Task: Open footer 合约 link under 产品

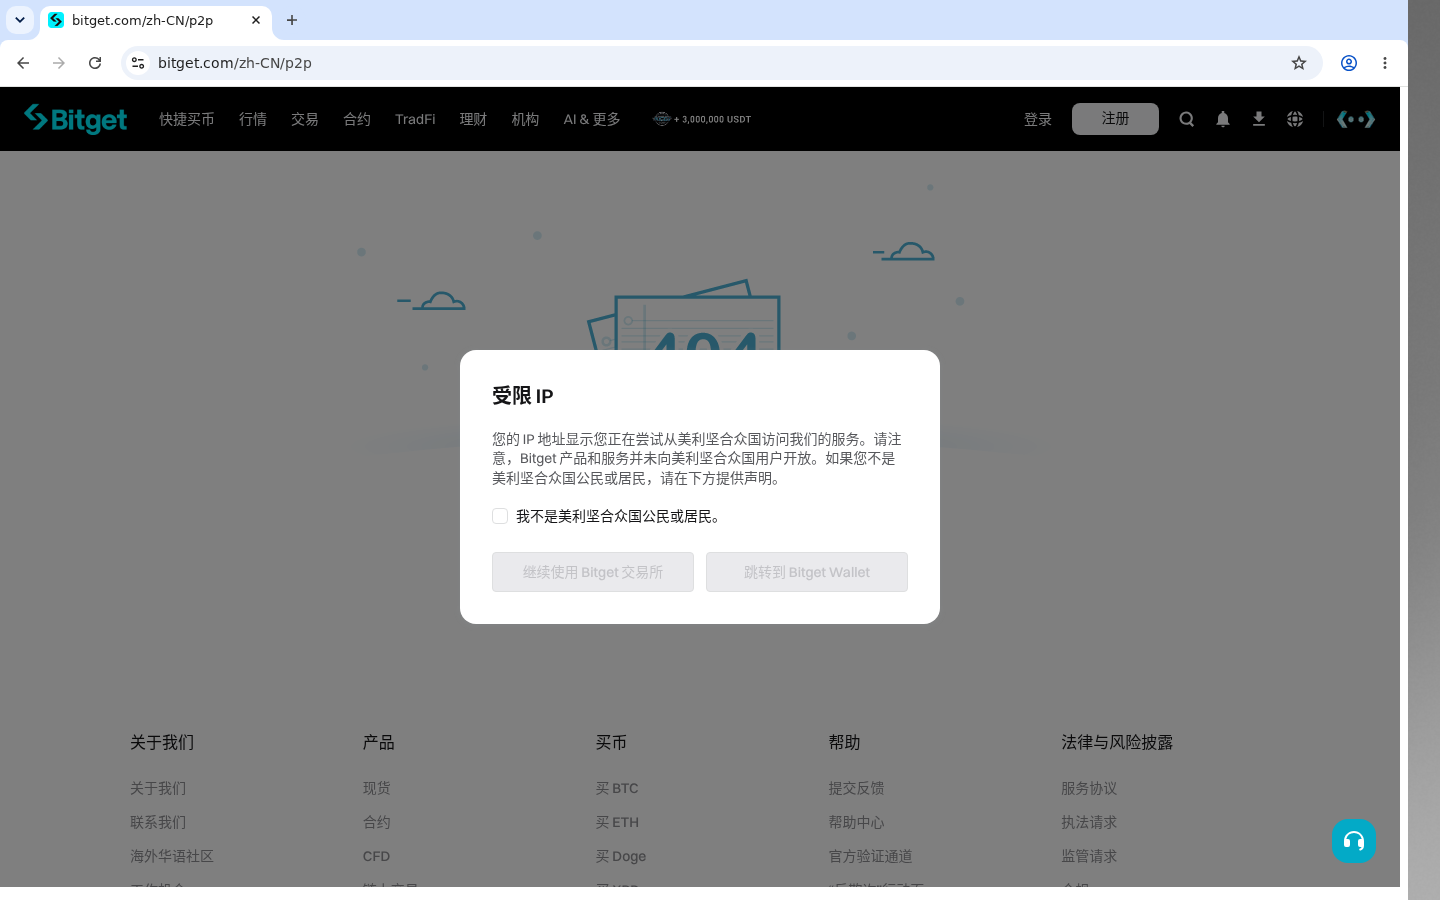Action: (x=377, y=822)
